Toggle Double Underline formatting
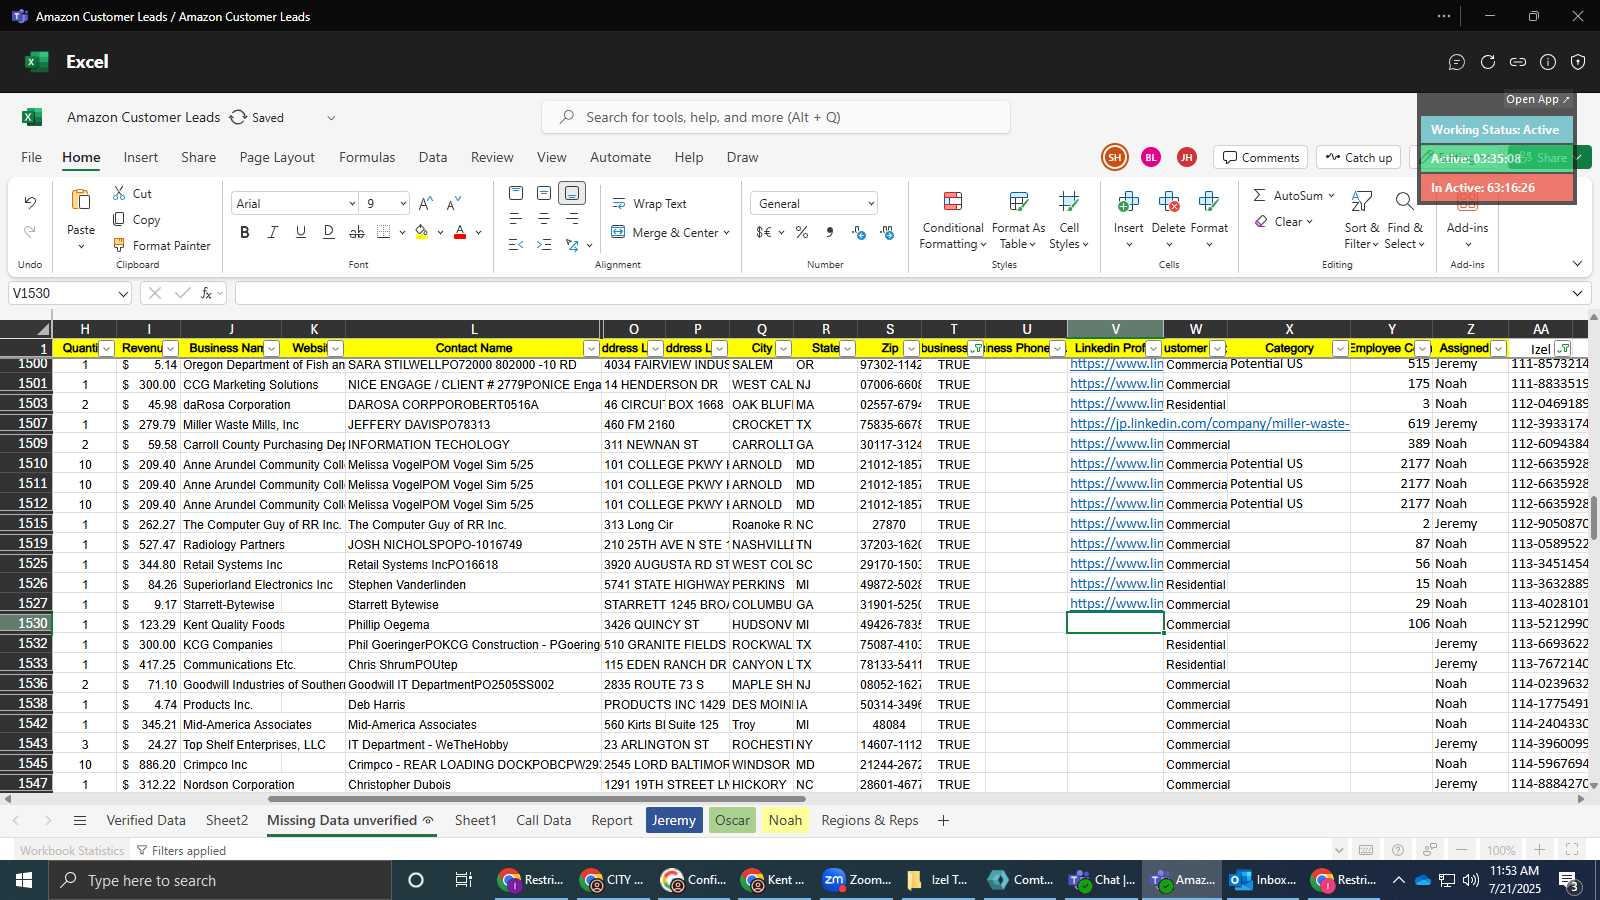The image size is (1600, 900). 329,232
